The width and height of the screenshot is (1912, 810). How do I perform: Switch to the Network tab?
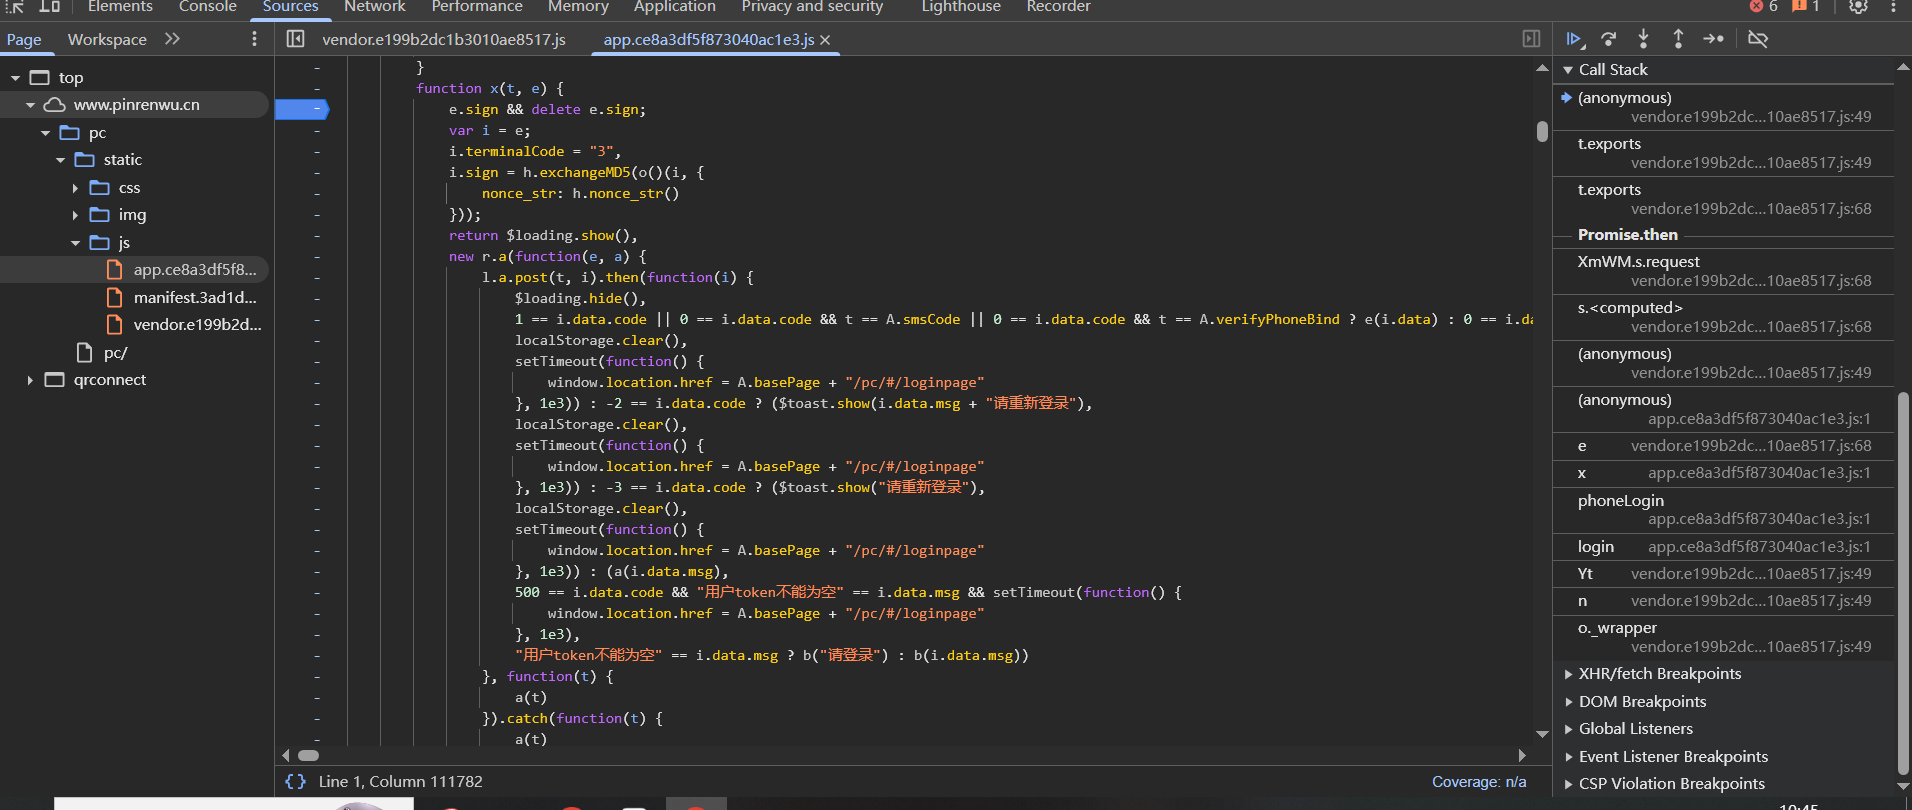click(x=374, y=7)
